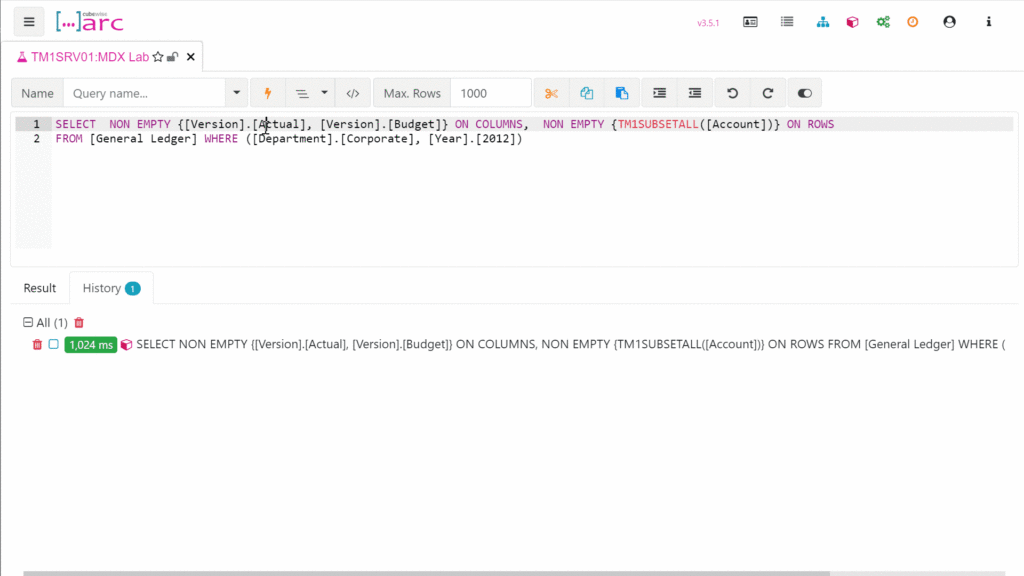Viewport: 1024px width, 576px height.
Task: Click the undo arrow in toolbar
Action: (x=733, y=93)
